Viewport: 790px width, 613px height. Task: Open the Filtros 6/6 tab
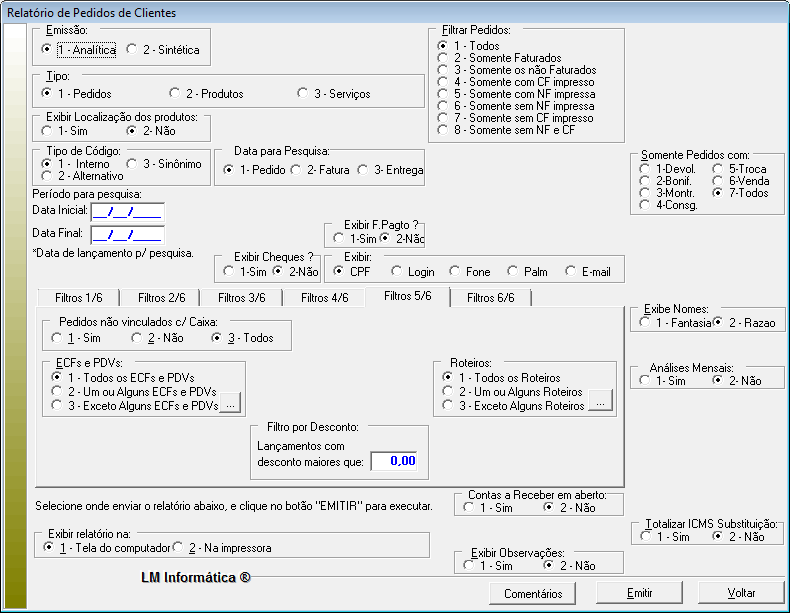(x=490, y=297)
